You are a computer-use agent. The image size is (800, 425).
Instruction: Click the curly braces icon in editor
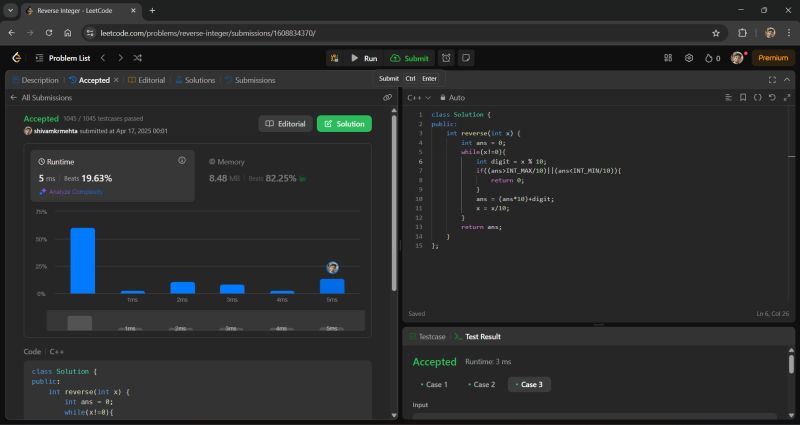[758, 97]
